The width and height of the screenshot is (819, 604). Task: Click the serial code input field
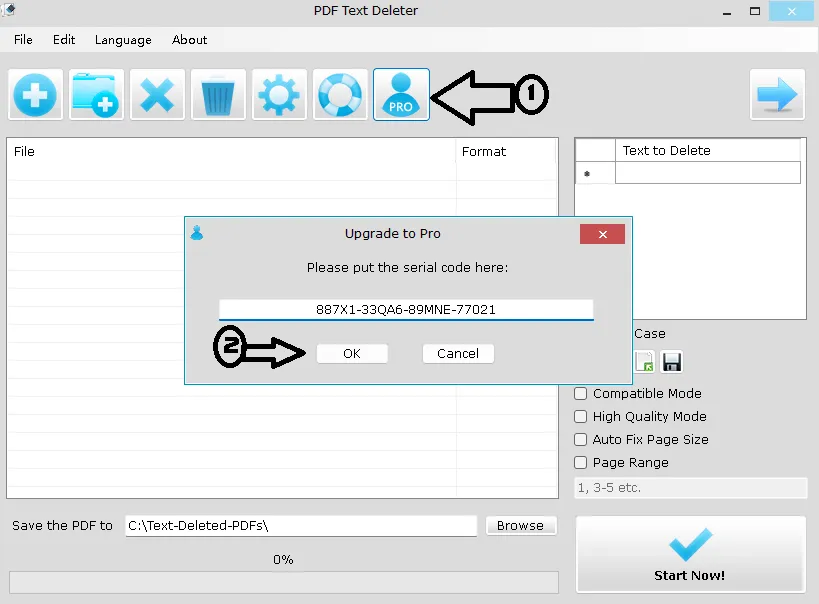tap(406, 310)
